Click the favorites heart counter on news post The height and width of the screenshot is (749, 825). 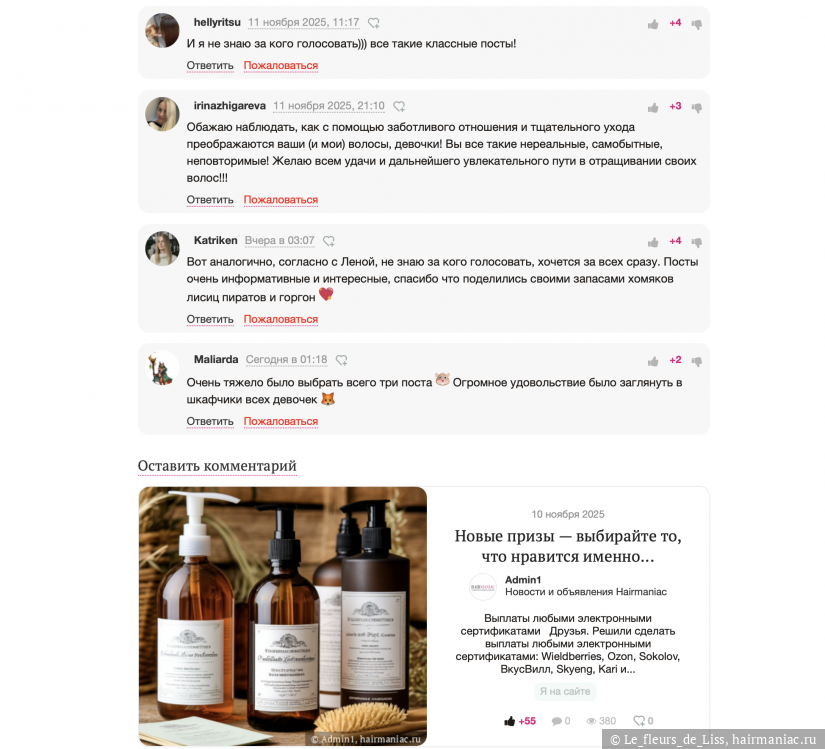643,721
